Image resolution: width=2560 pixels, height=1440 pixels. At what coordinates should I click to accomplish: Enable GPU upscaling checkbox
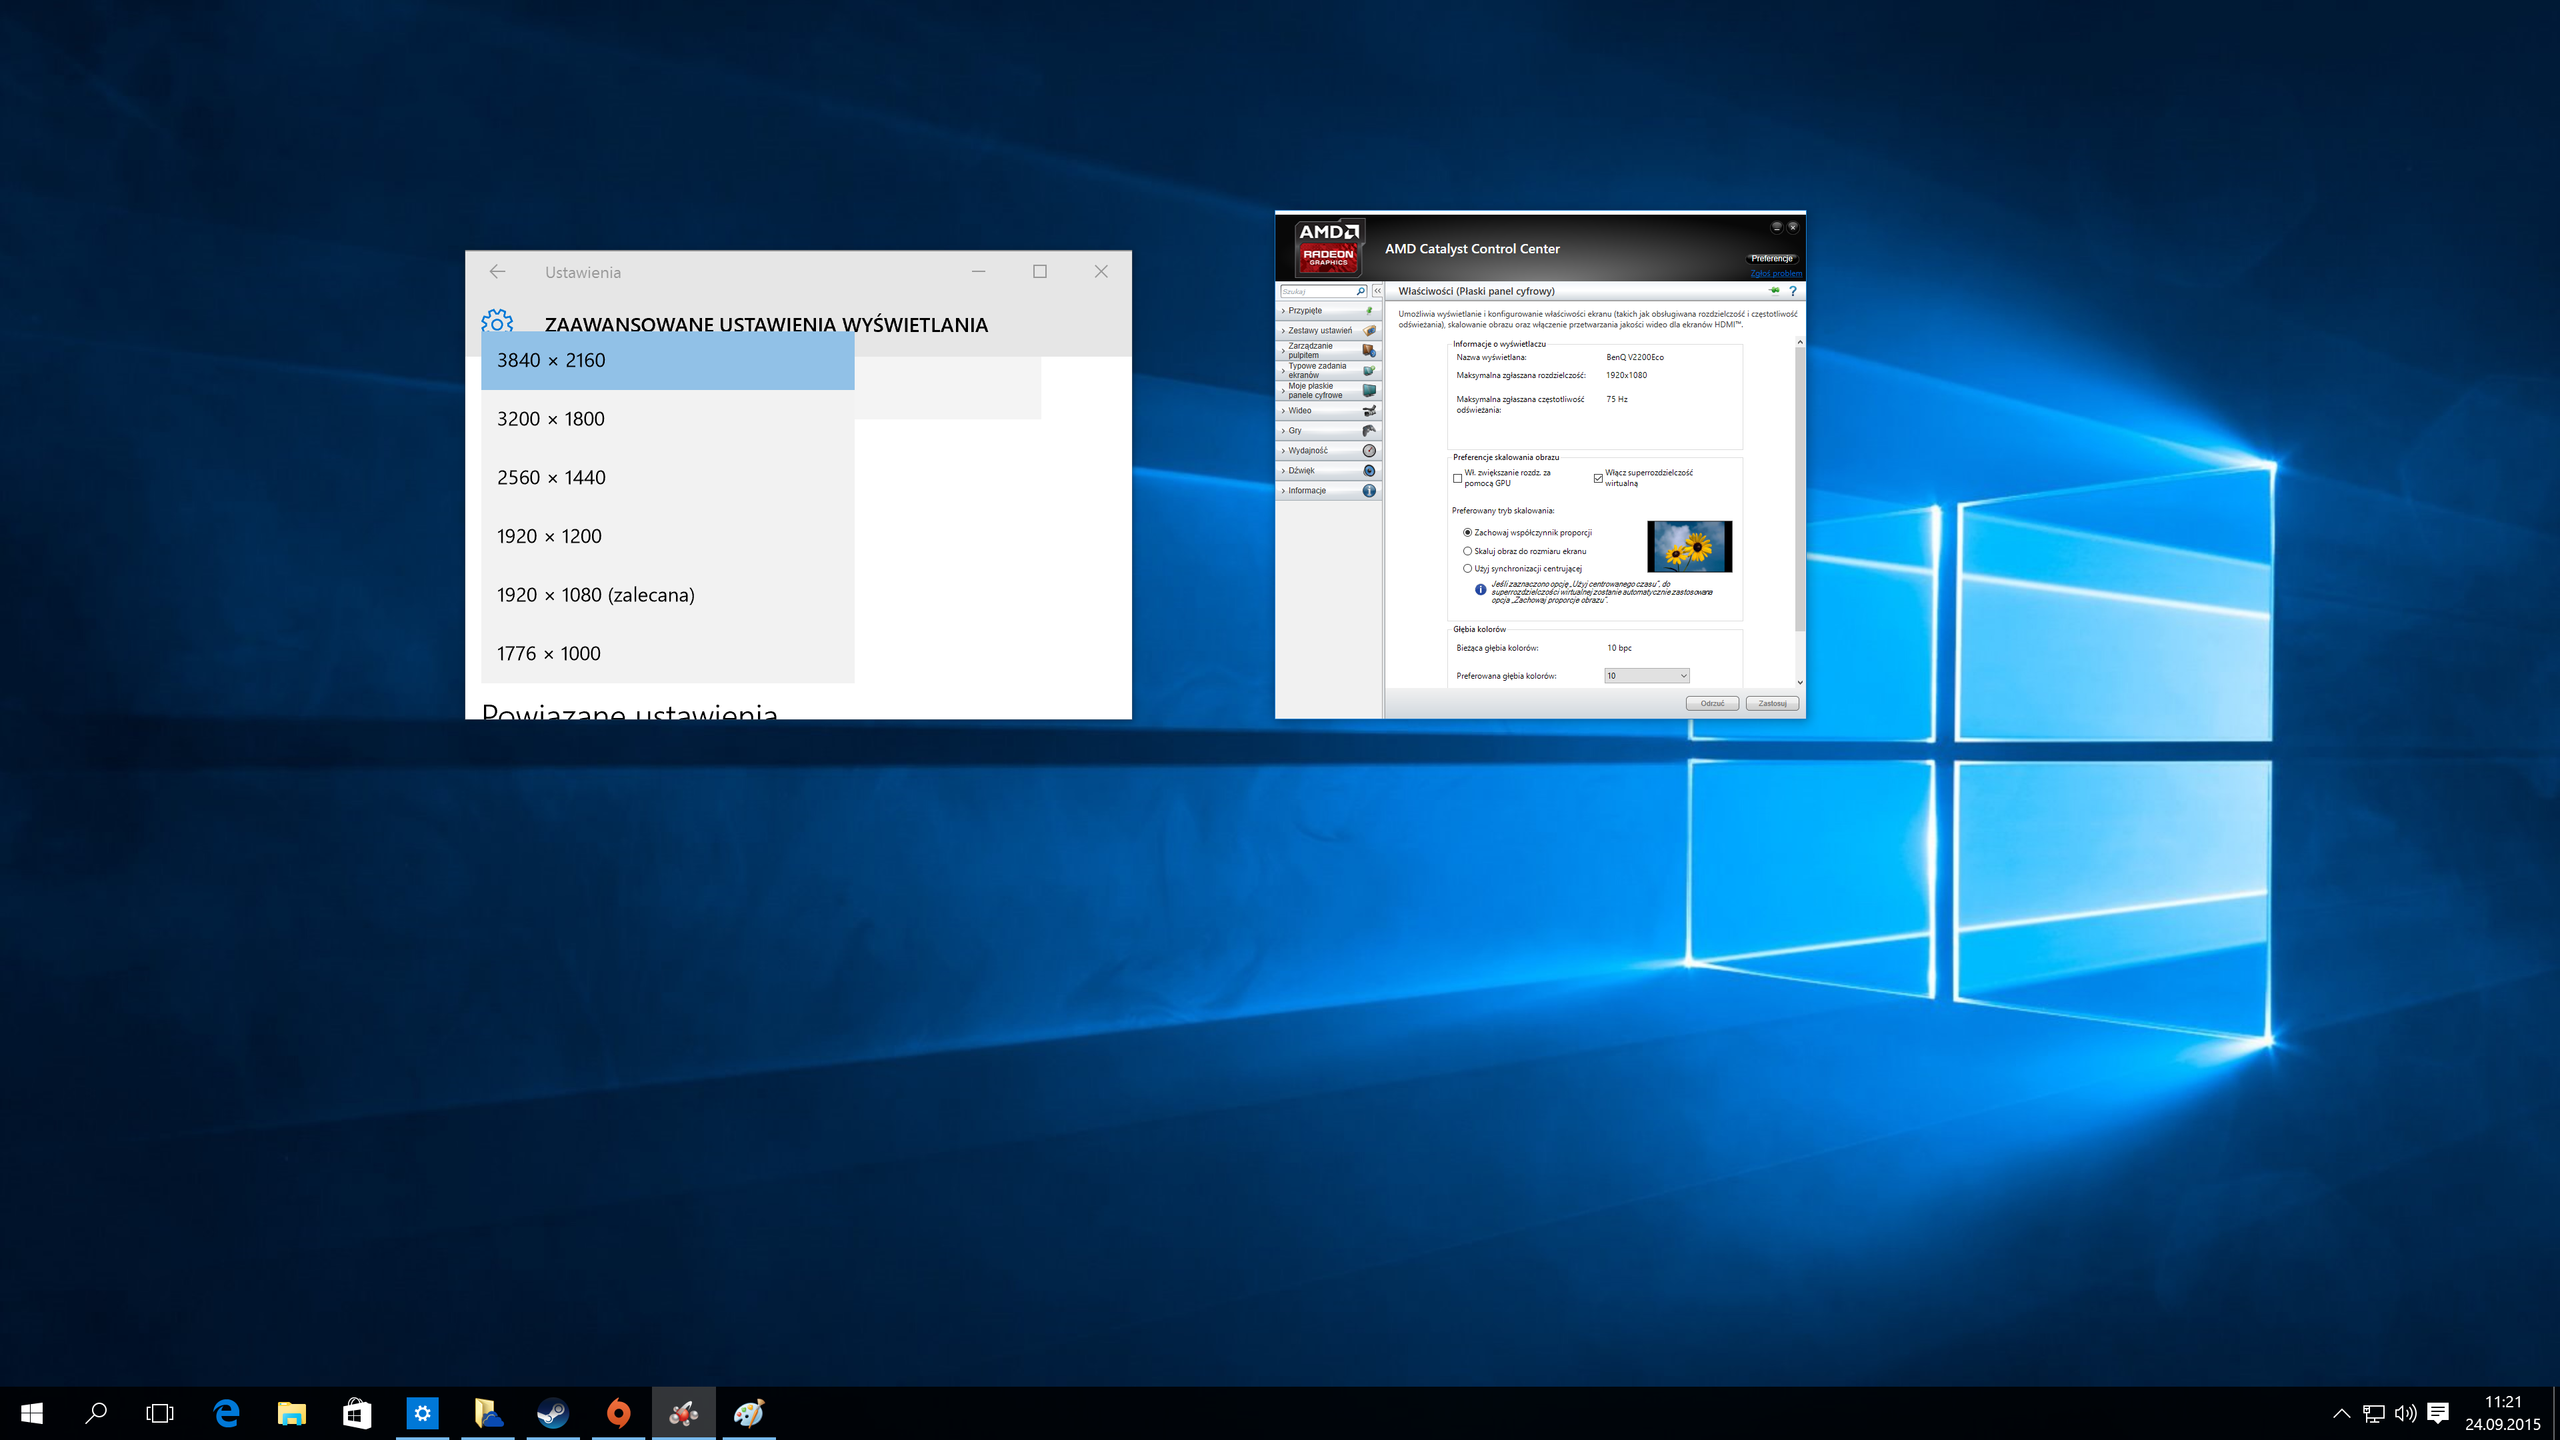(x=1457, y=478)
